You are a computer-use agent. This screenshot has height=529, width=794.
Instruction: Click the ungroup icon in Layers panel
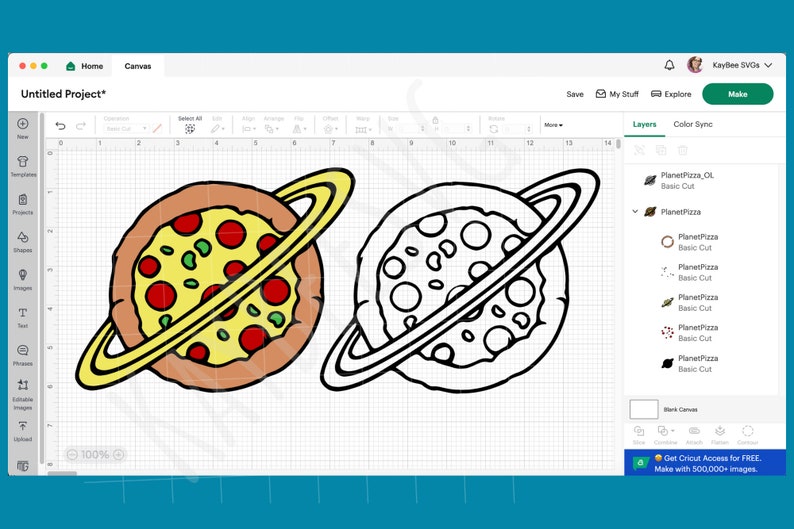tap(639, 150)
